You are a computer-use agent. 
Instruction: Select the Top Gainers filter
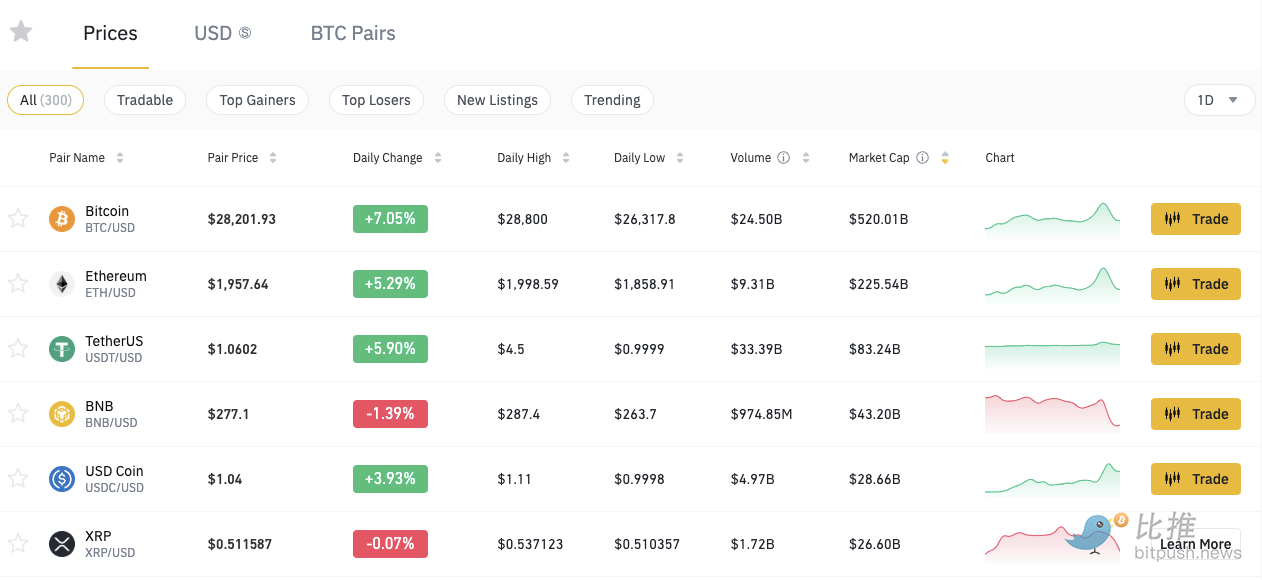pyautogui.click(x=257, y=100)
